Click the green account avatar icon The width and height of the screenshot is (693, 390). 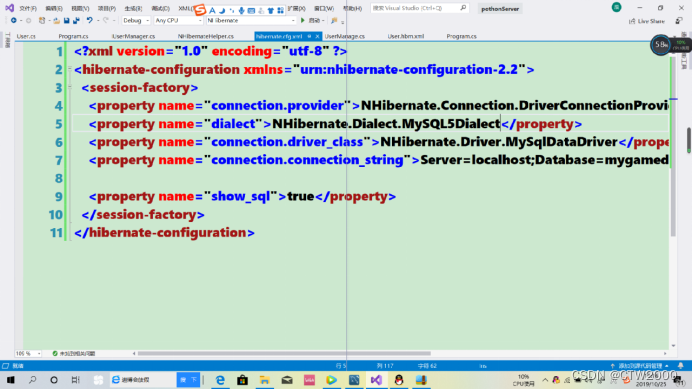(x=616, y=7)
